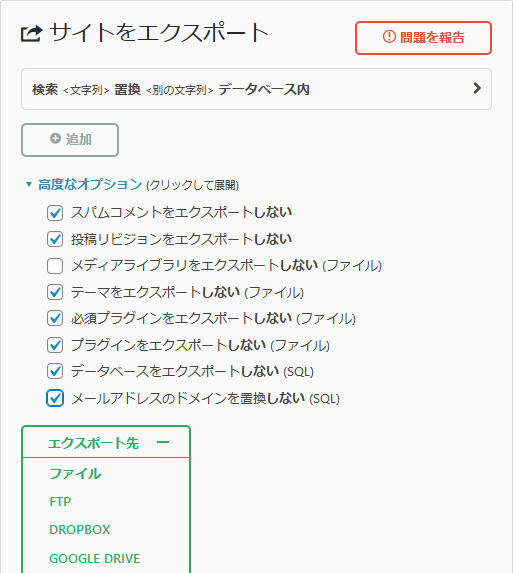Toggle 必須プラグインをエクスポートしない checkbox
The width and height of the screenshot is (513, 573).
[55, 318]
